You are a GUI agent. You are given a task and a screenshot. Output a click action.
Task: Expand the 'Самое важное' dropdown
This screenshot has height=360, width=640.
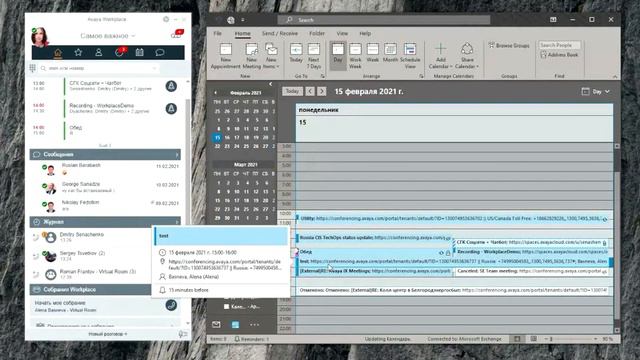pyautogui.click(x=107, y=36)
